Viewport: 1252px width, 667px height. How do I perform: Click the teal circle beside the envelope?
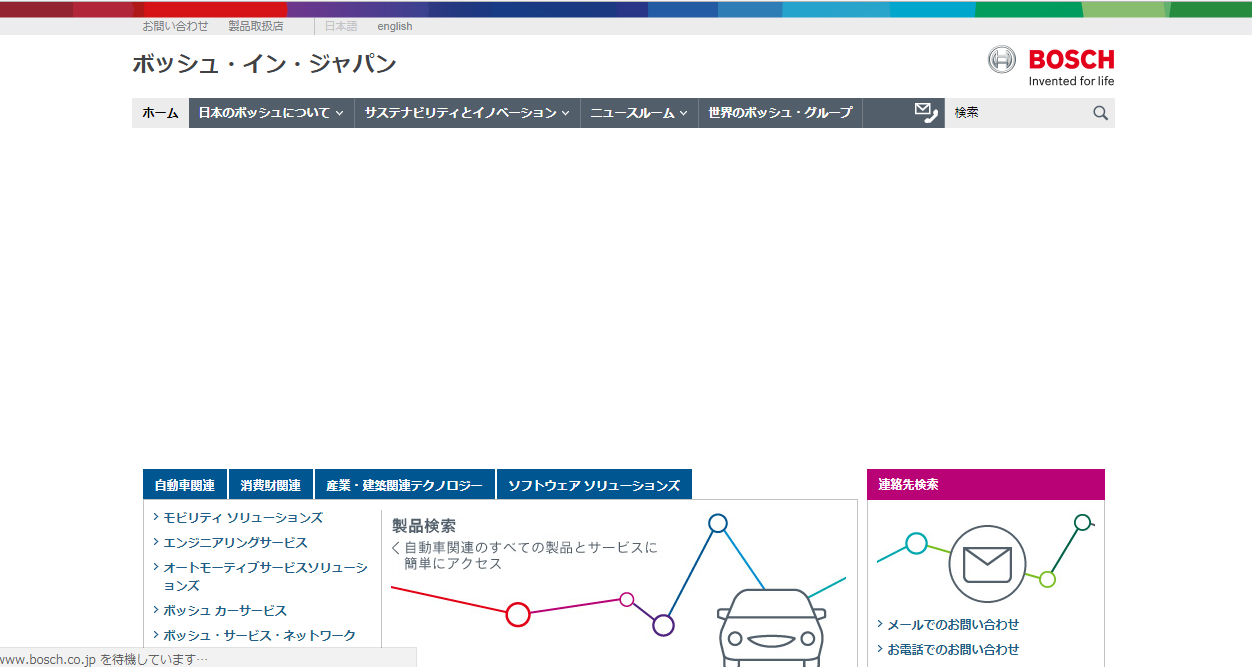tap(916, 543)
